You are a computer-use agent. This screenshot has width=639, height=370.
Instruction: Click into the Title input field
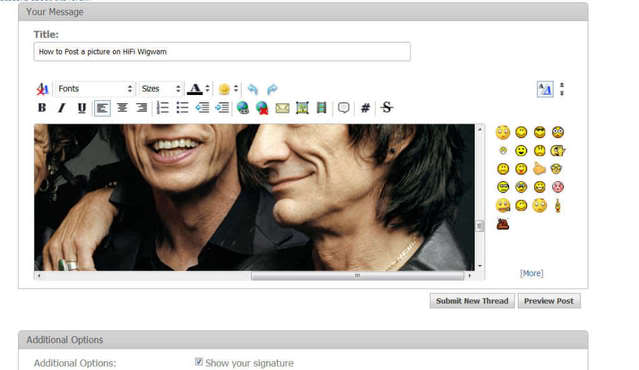pos(222,52)
